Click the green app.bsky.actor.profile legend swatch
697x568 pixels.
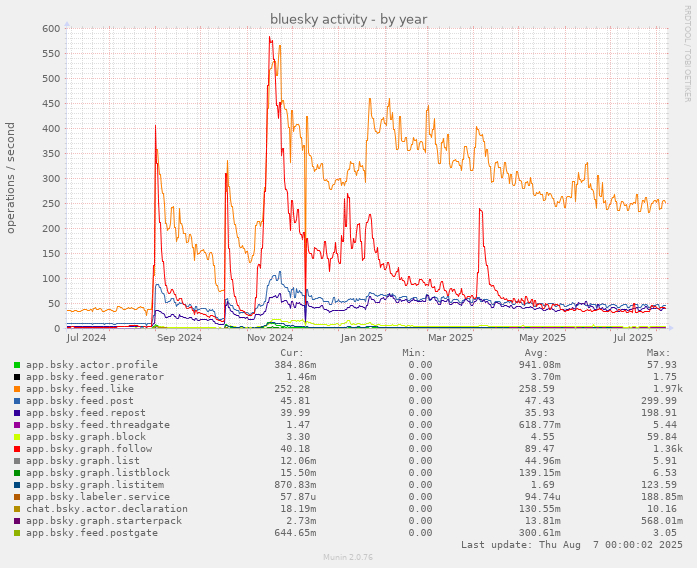(x=17, y=365)
